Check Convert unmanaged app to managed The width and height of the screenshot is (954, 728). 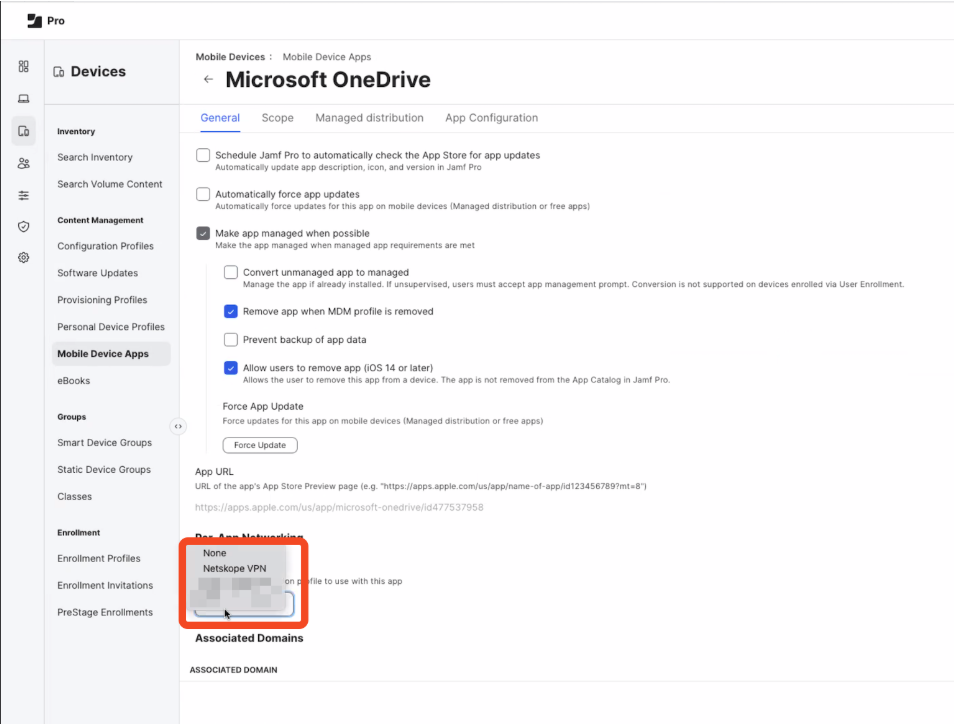click(231, 272)
